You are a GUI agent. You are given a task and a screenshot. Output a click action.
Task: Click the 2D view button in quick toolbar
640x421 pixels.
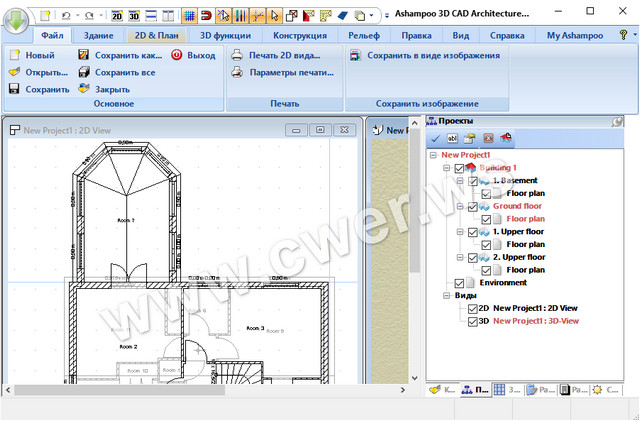point(116,16)
